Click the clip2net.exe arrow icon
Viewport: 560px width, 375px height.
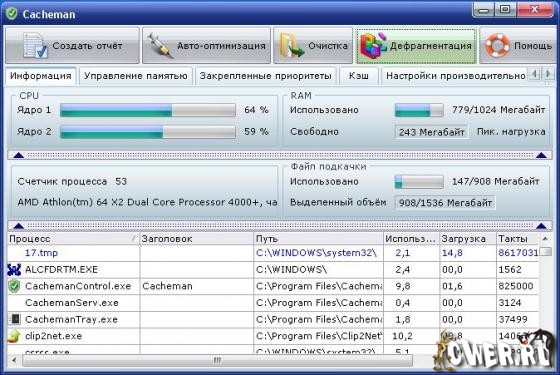(14, 336)
